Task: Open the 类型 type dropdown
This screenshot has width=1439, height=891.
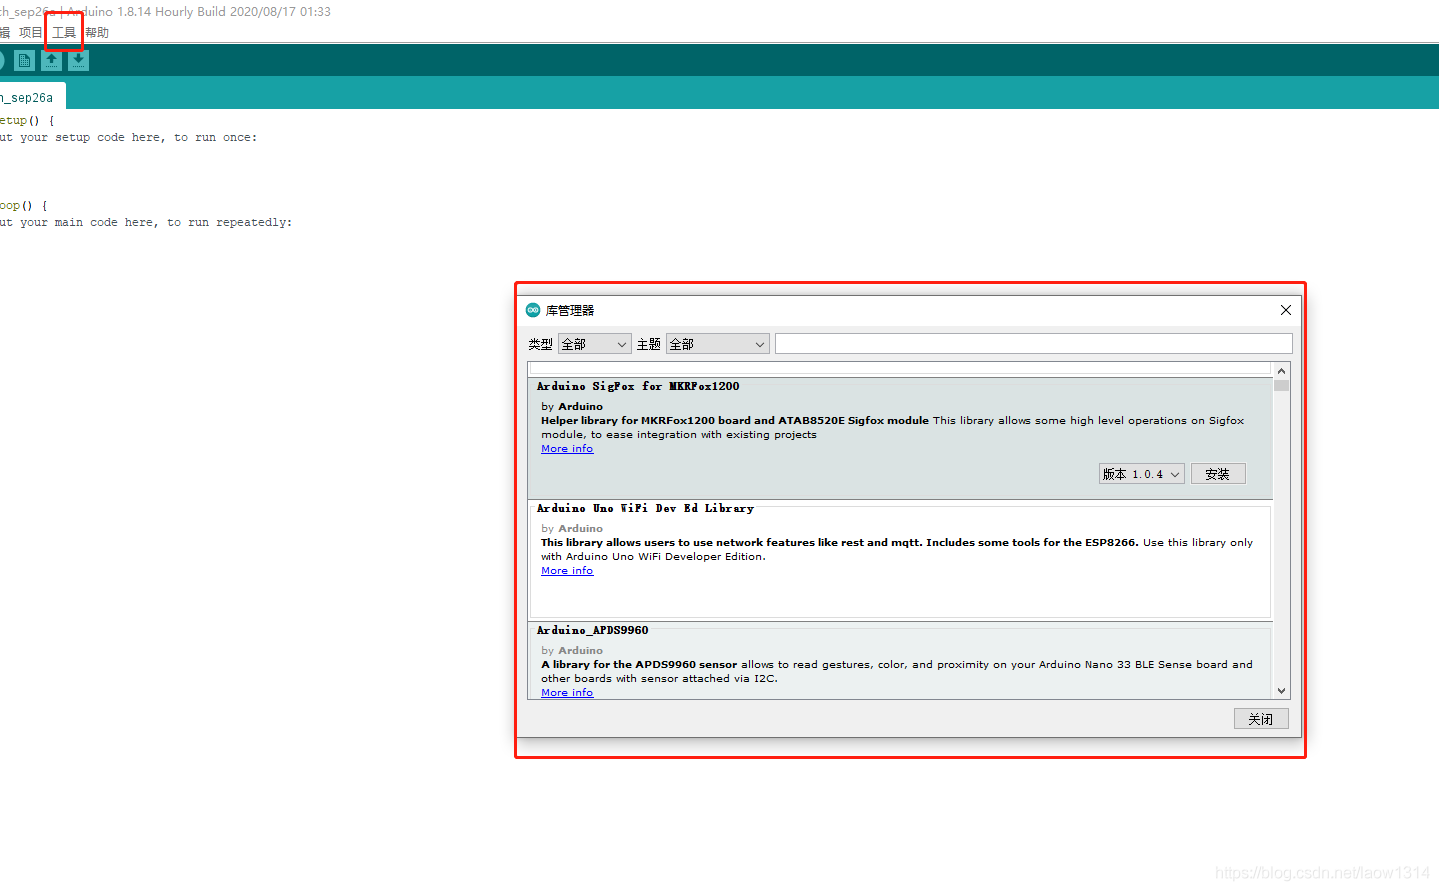Action: (x=594, y=344)
